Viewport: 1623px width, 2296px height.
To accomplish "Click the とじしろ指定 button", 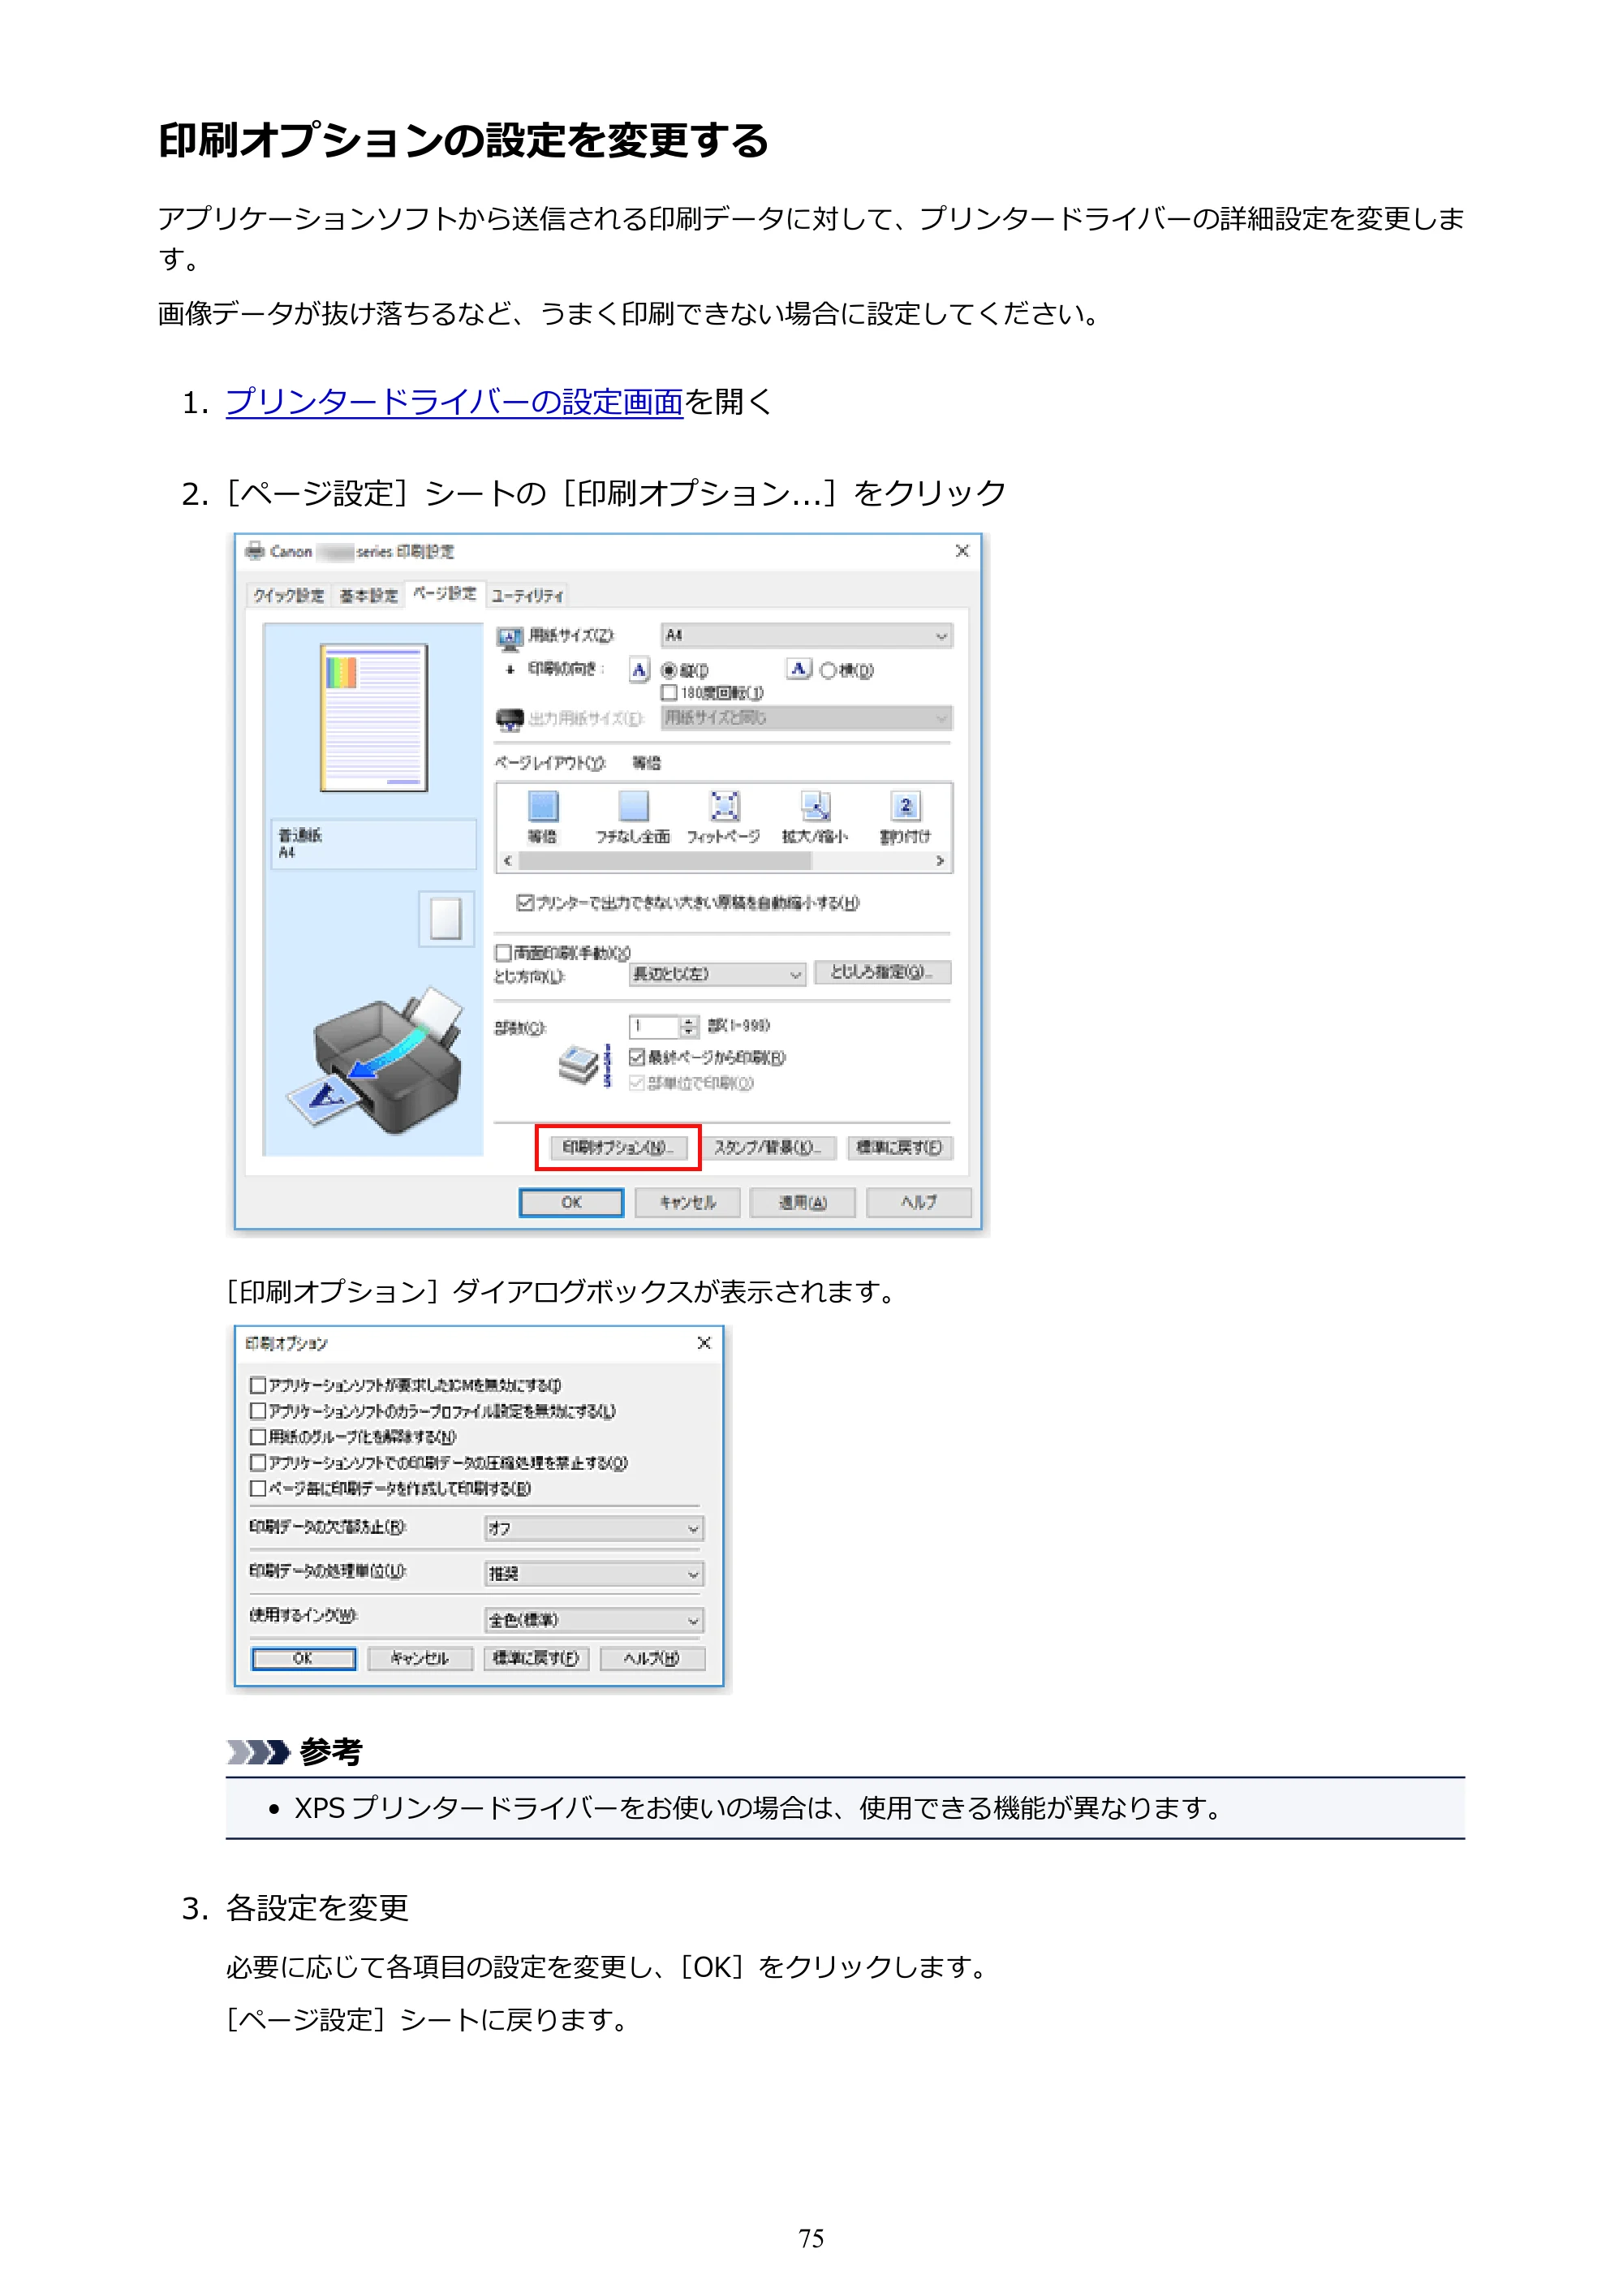I will coord(882,972).
